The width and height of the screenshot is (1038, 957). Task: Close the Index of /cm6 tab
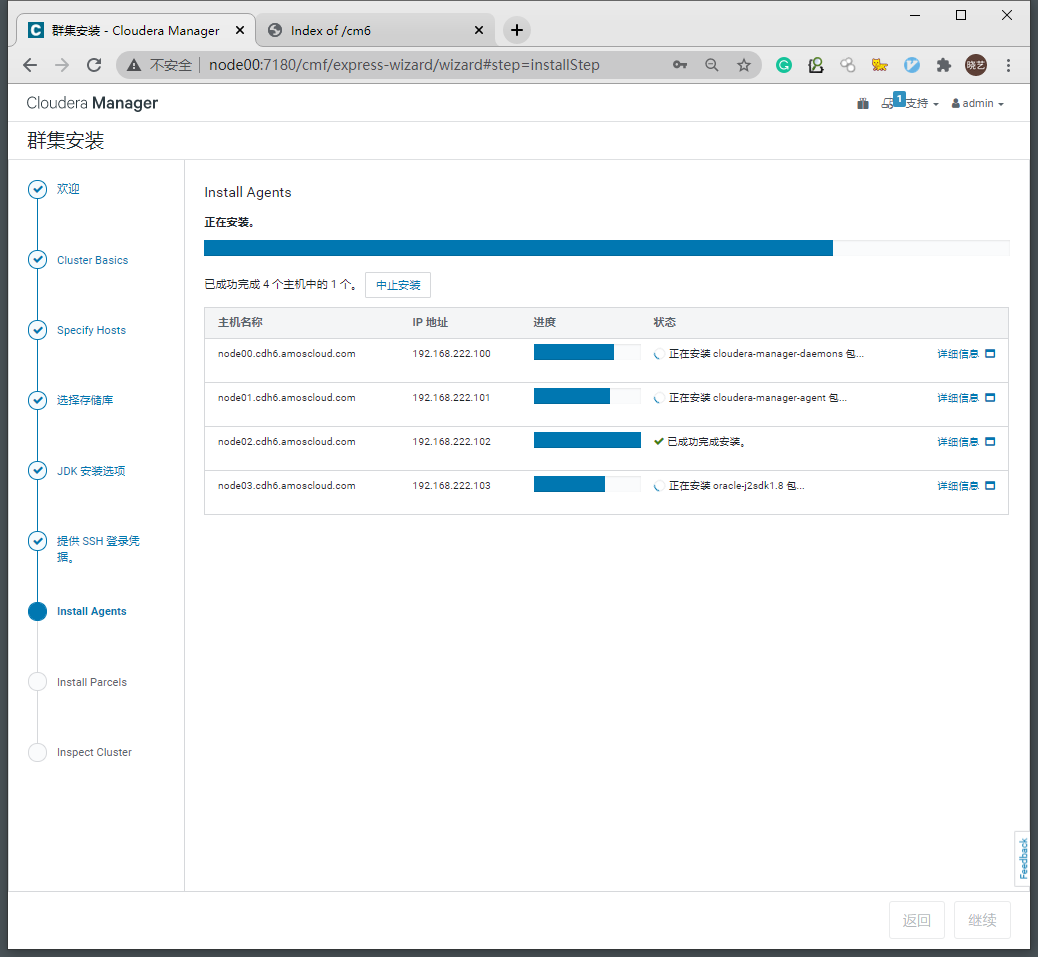(x=479, y=30)
